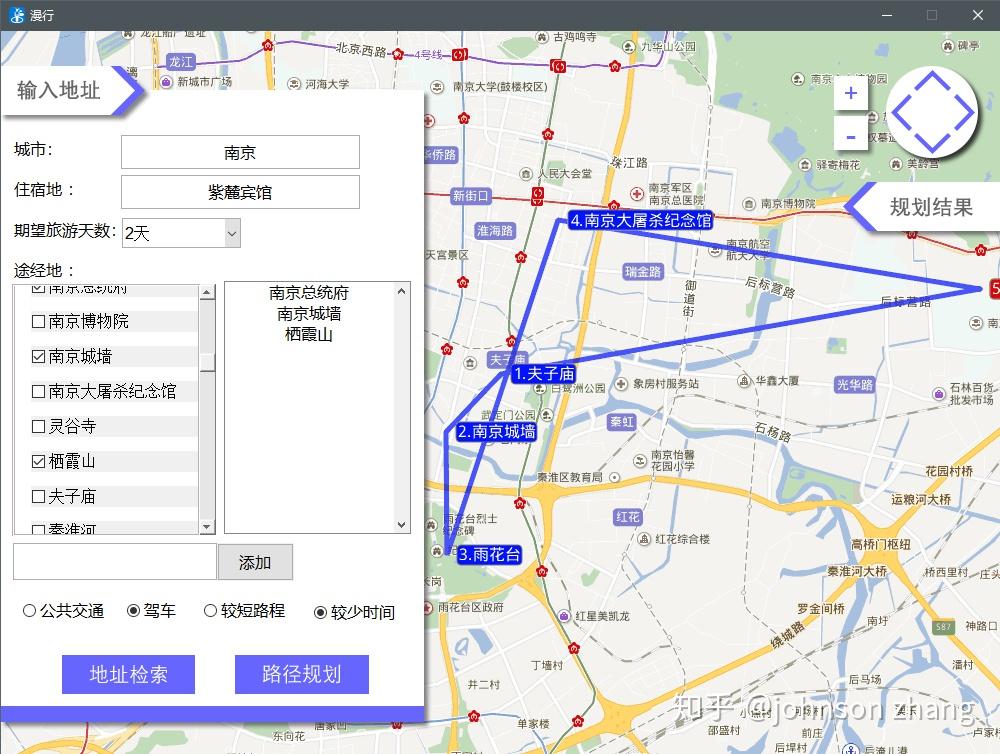Click the map zoom out minus icon
The image size is (1000, 754).
[851, 135]
